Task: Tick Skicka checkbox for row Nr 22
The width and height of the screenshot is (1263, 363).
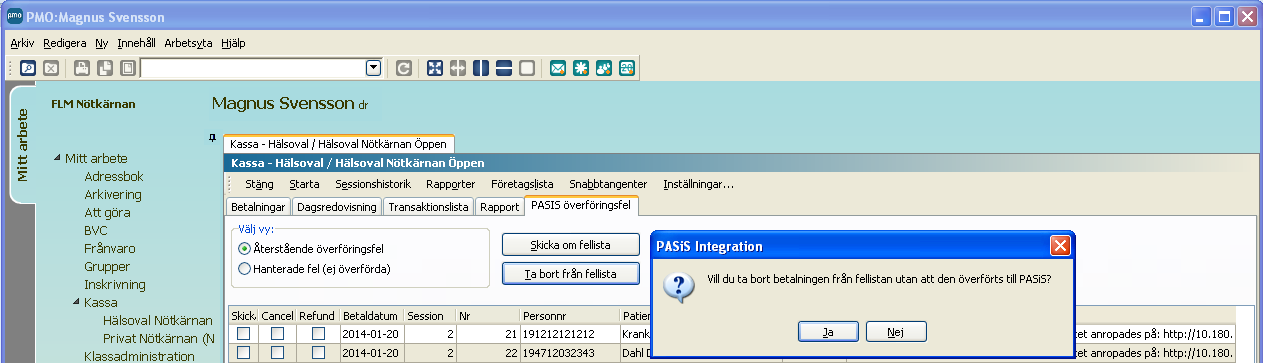Action: [x=243, y=352]
